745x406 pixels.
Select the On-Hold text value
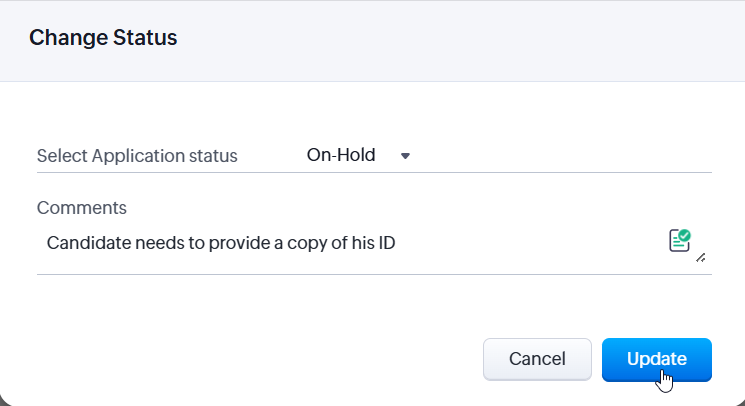pos(341,155)
